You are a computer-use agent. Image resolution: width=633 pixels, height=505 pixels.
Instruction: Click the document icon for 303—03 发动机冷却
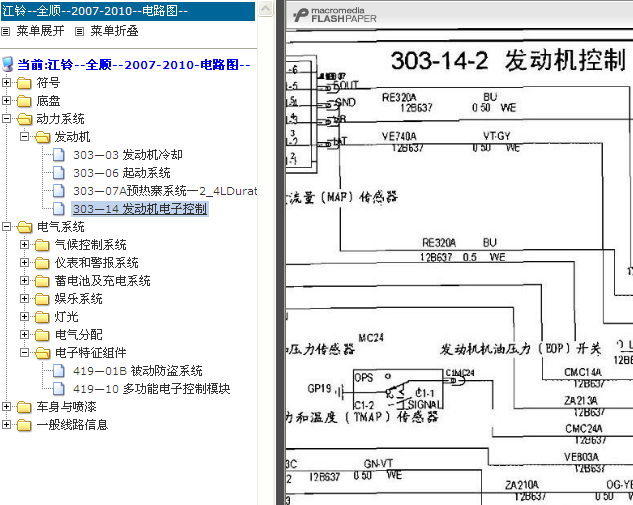pos(59,155)
